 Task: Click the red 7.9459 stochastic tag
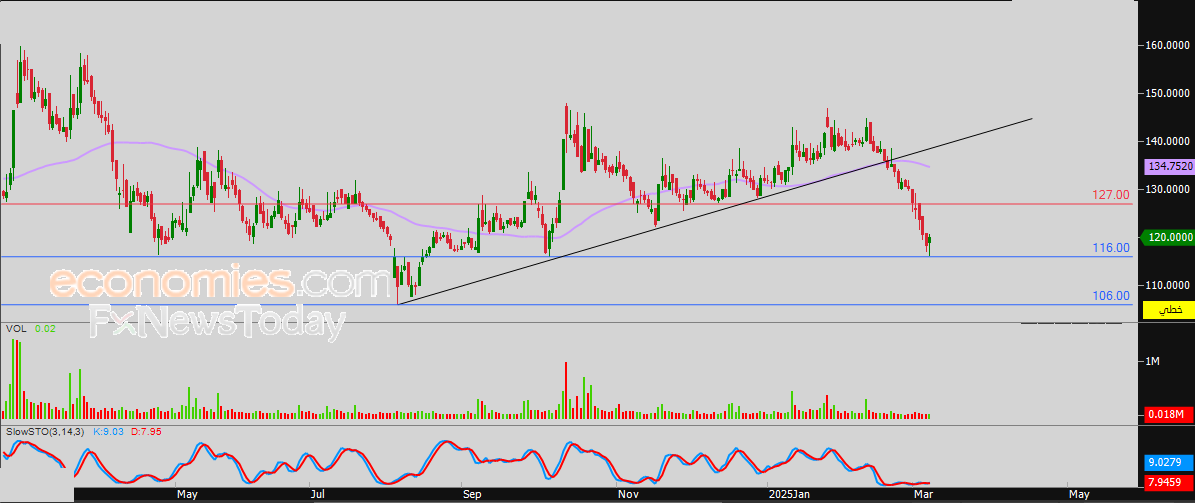pos(1168,482)
